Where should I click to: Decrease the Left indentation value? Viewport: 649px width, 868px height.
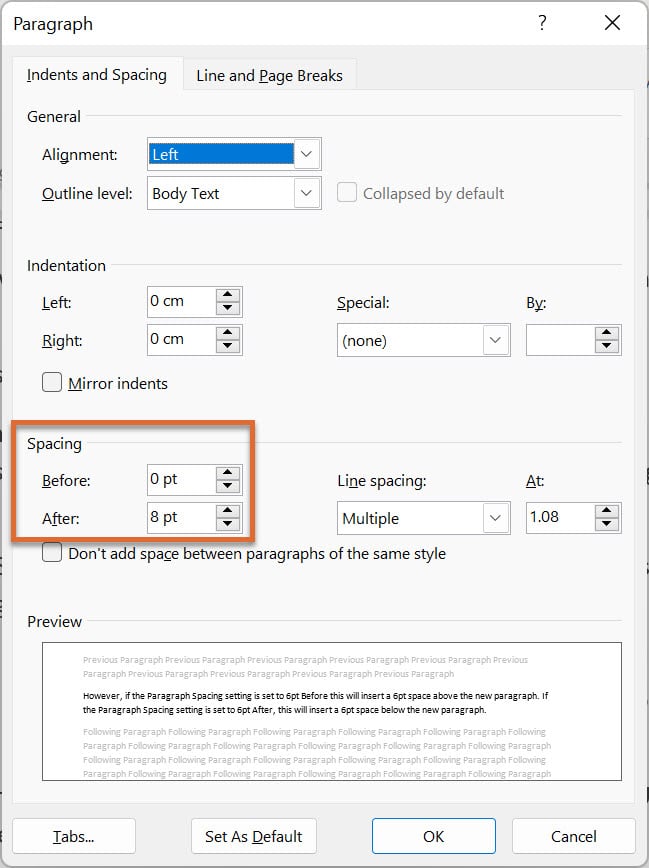click(228, 309)
